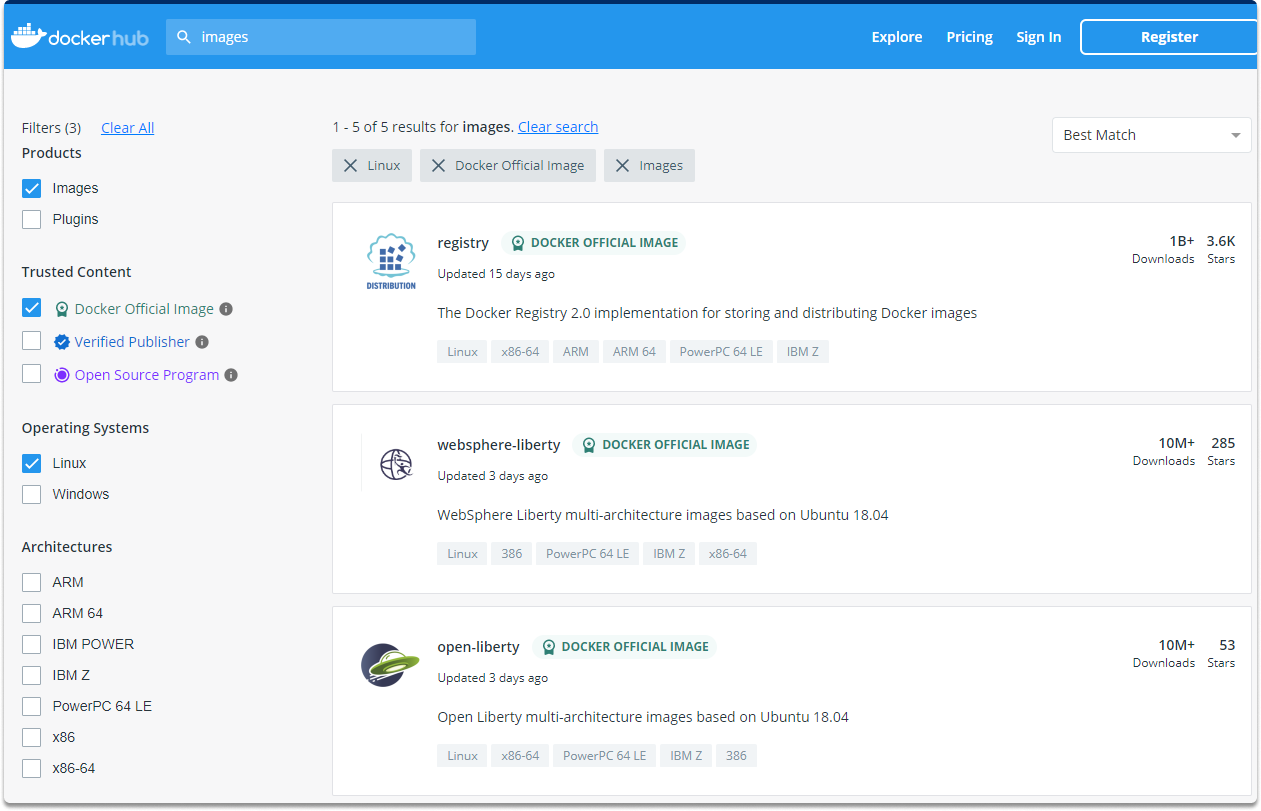The height and width of the screenshot is (811, 1261).
Task: Click 285 Stars on websphere-liberty card
Action: 1222,451
